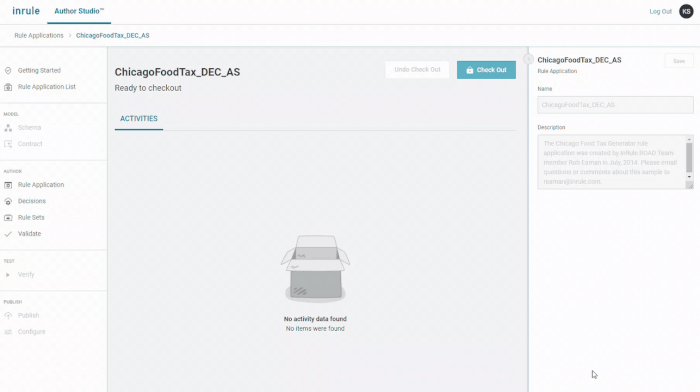Click Publish item in sidebar

(x=29, y=316)
